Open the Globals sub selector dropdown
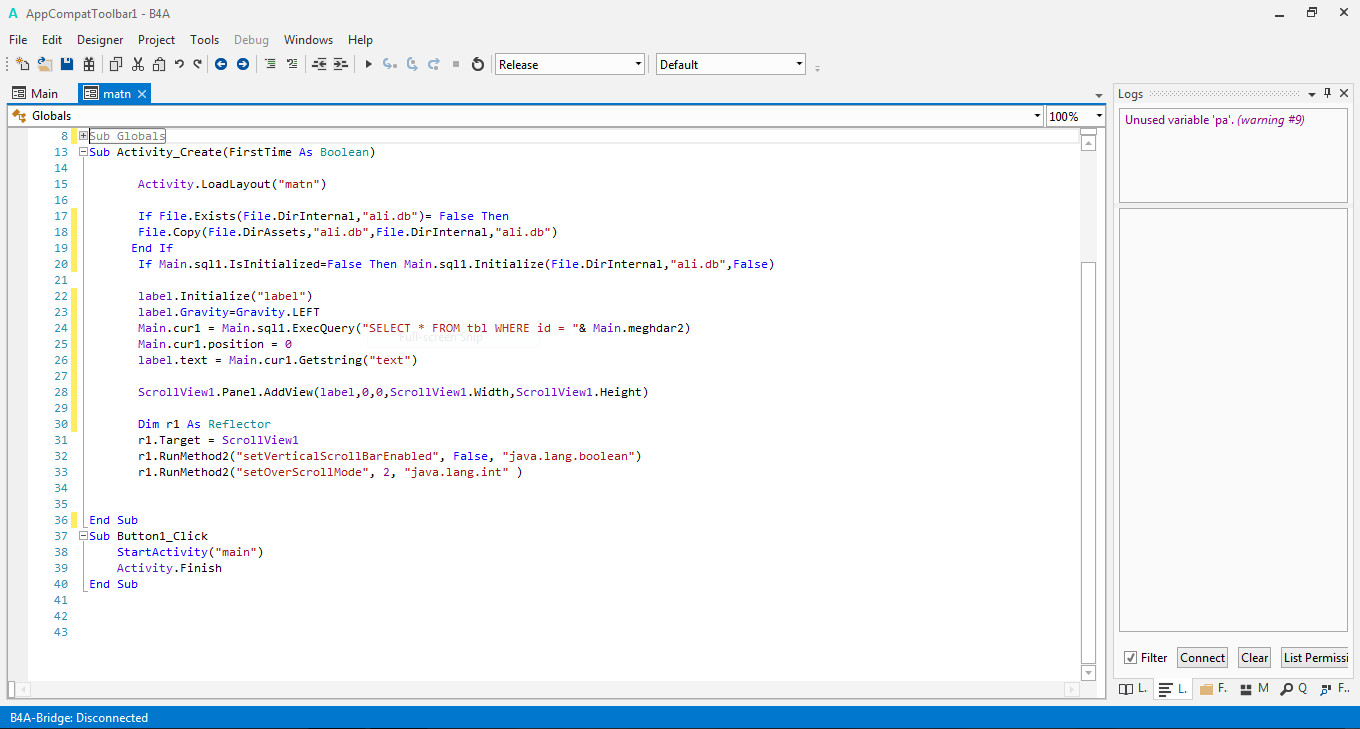The image size is (1360, 729). 1037,116
